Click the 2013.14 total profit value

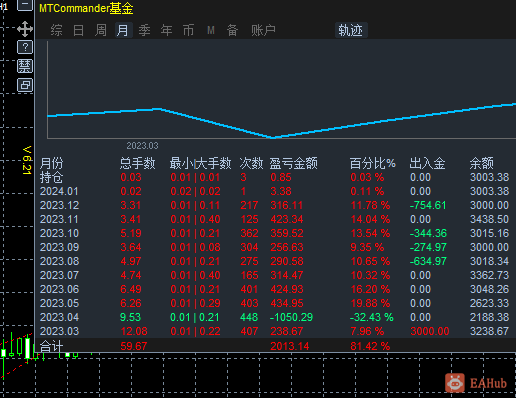(290, 346)
